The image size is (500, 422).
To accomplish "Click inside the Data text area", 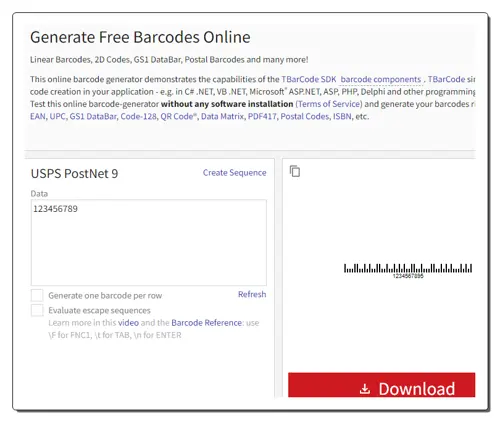I will click(x=149, y=242).
